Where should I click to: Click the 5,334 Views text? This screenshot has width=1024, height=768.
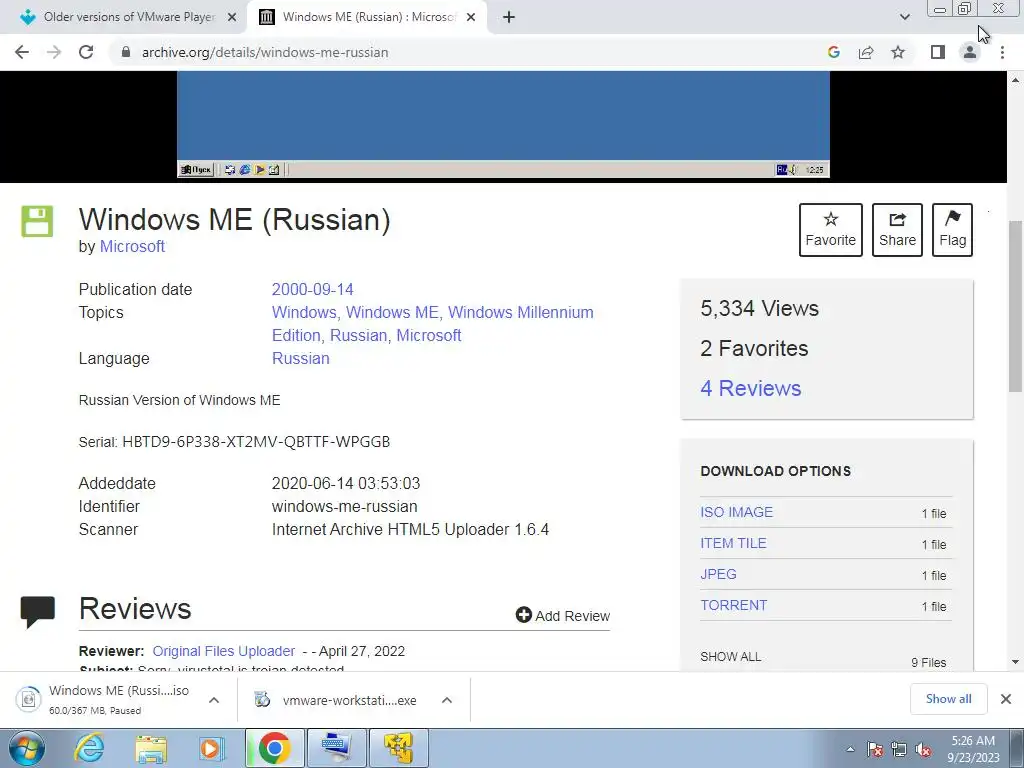pyautogui.click(x=759, y=308)
